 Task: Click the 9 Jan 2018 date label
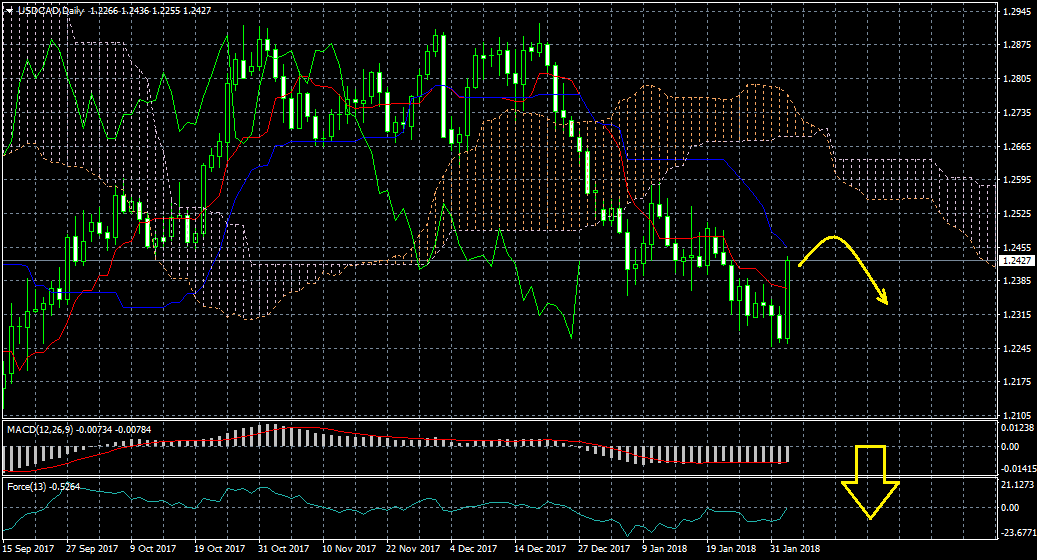pos(665,549)
